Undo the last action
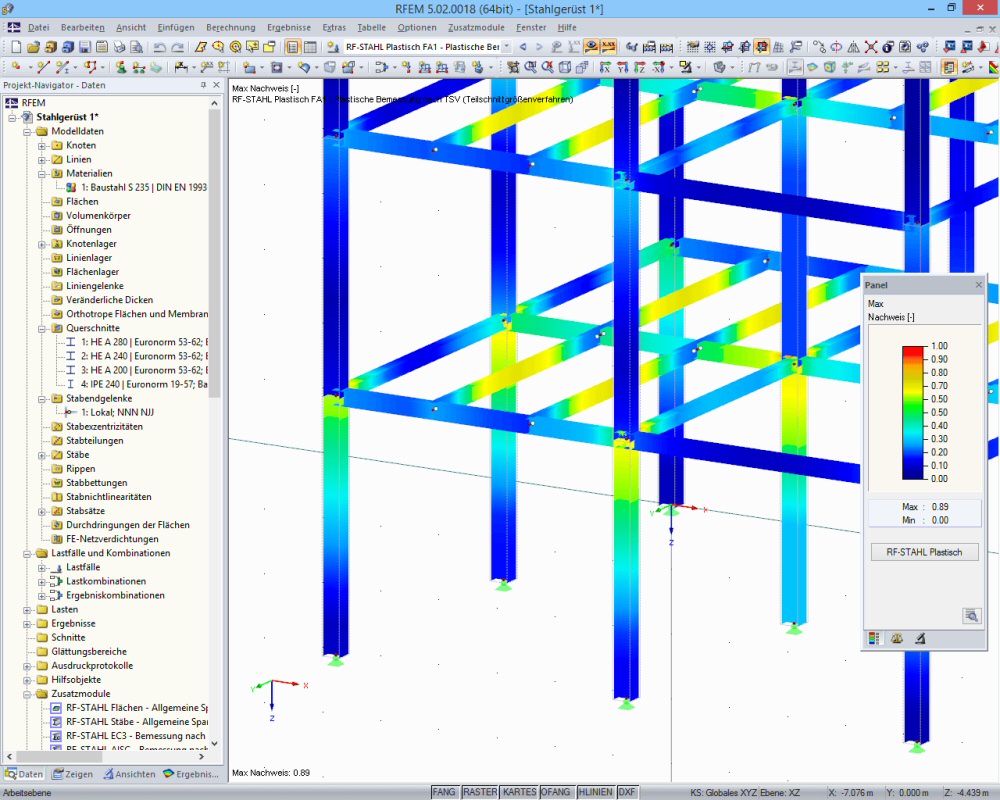 coord(160,47)
